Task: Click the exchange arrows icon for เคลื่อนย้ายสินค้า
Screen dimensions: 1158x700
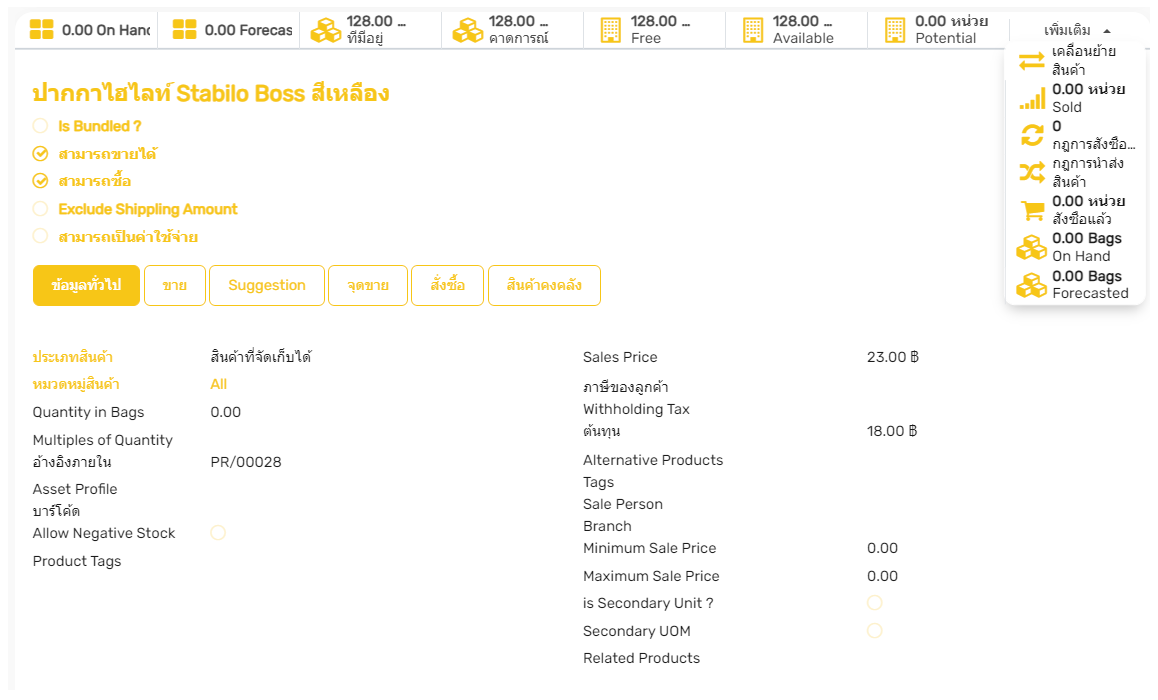Action: coord(1032,62)
